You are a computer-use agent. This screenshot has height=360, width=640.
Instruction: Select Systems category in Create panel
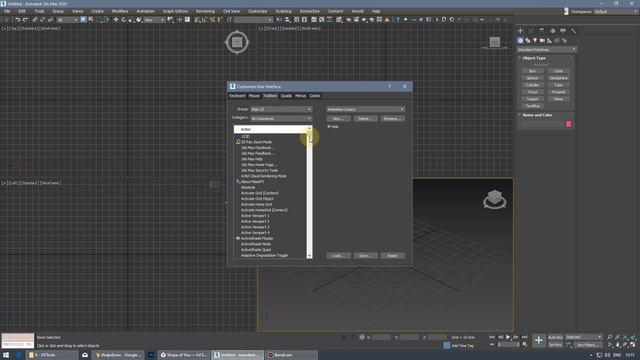(x=564, y=40)
